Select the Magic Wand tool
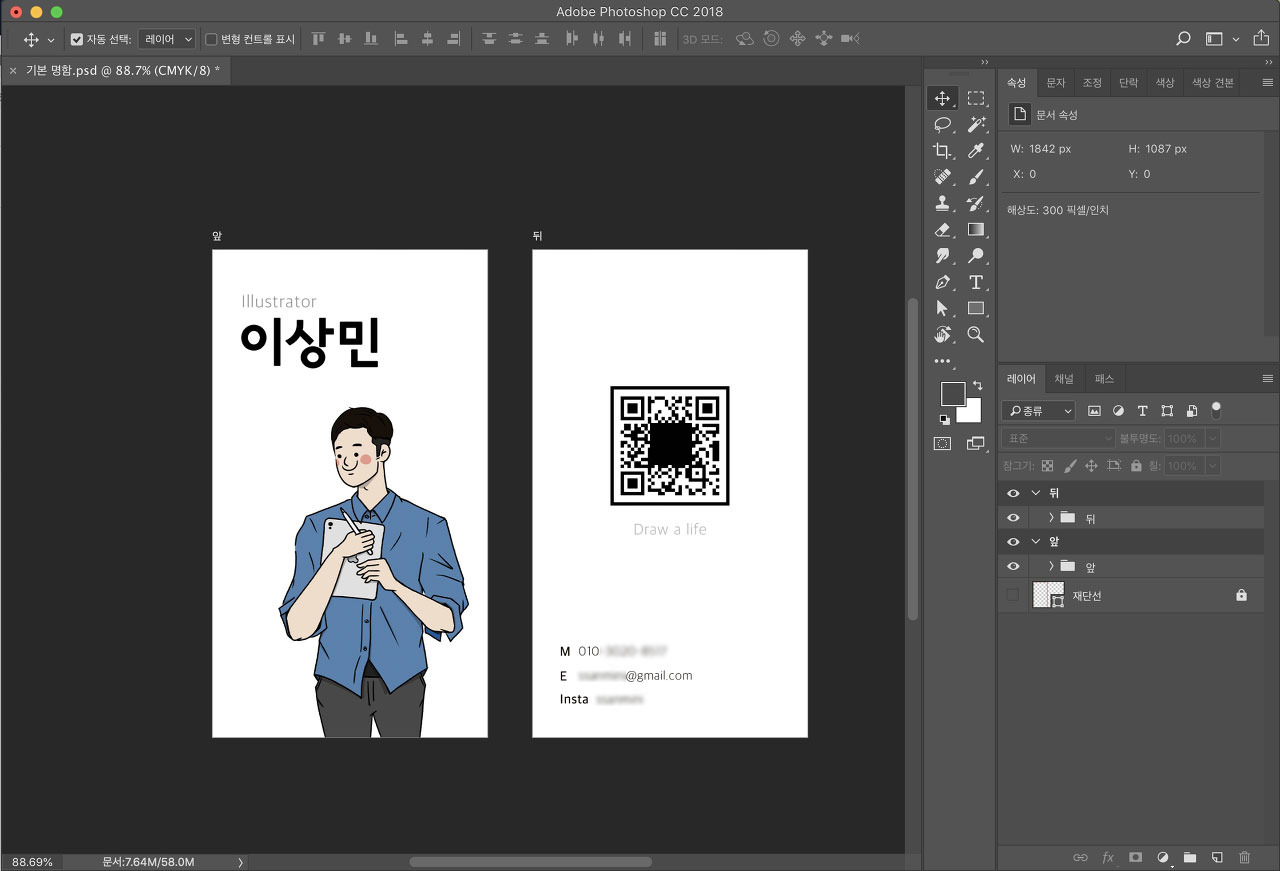The image size is (1280, 871). (976, 124)
